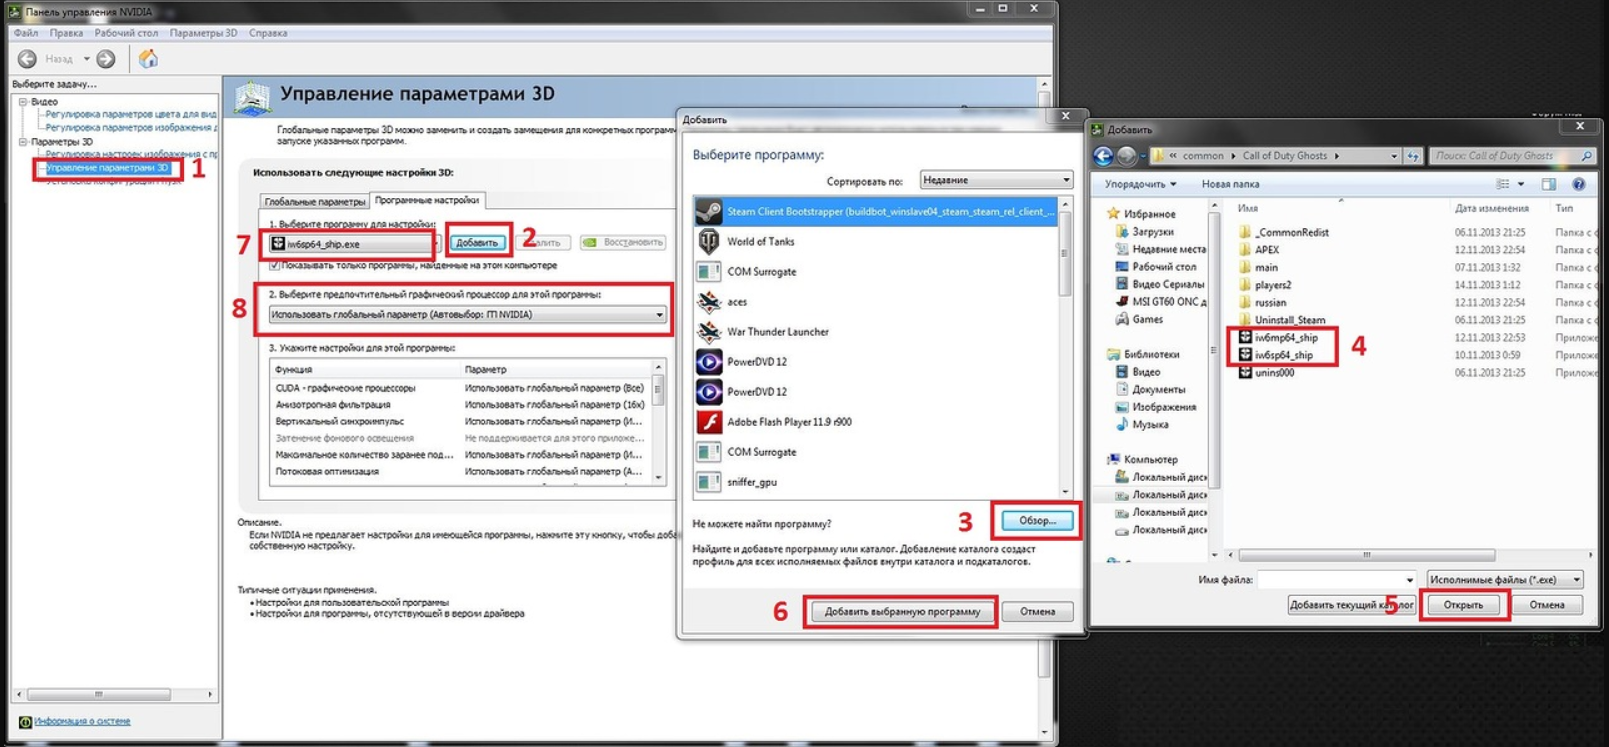Open the program selection dropdown iw6sp64_ship.exe
This screenshot has width=1609, height=747.
point(354,243)
